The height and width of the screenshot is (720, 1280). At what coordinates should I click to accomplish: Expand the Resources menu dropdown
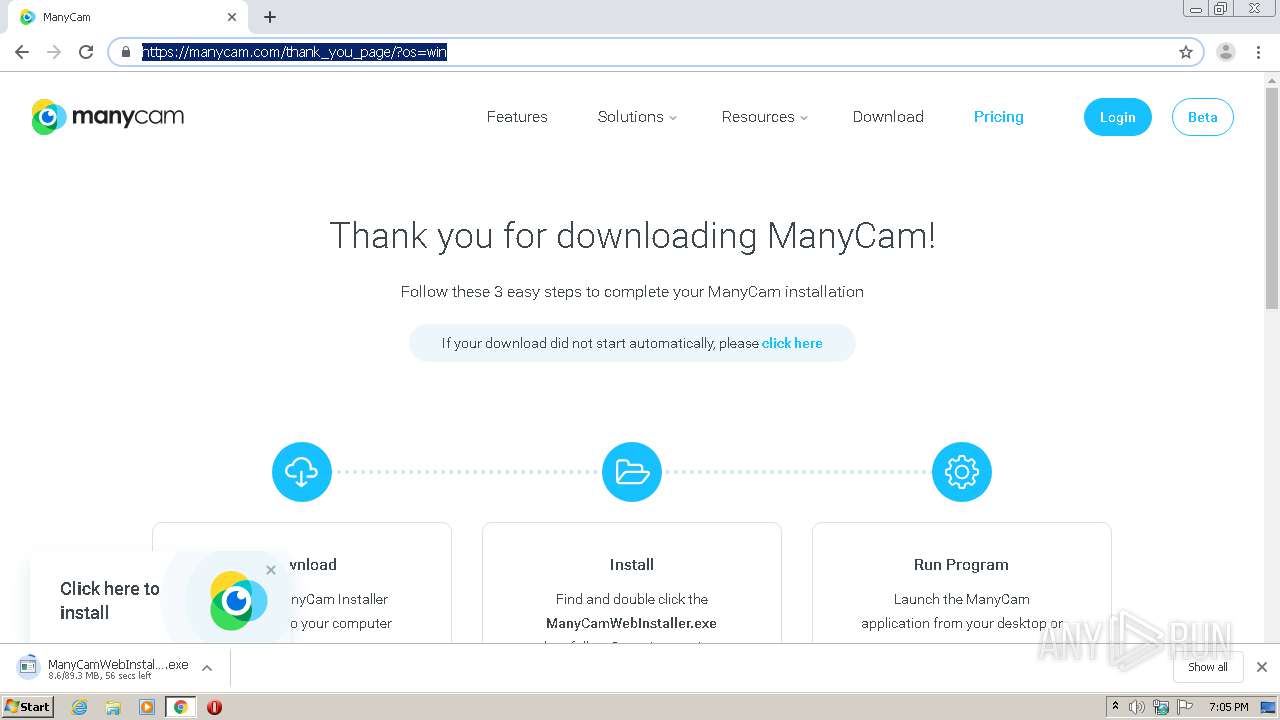pos(764,117)
